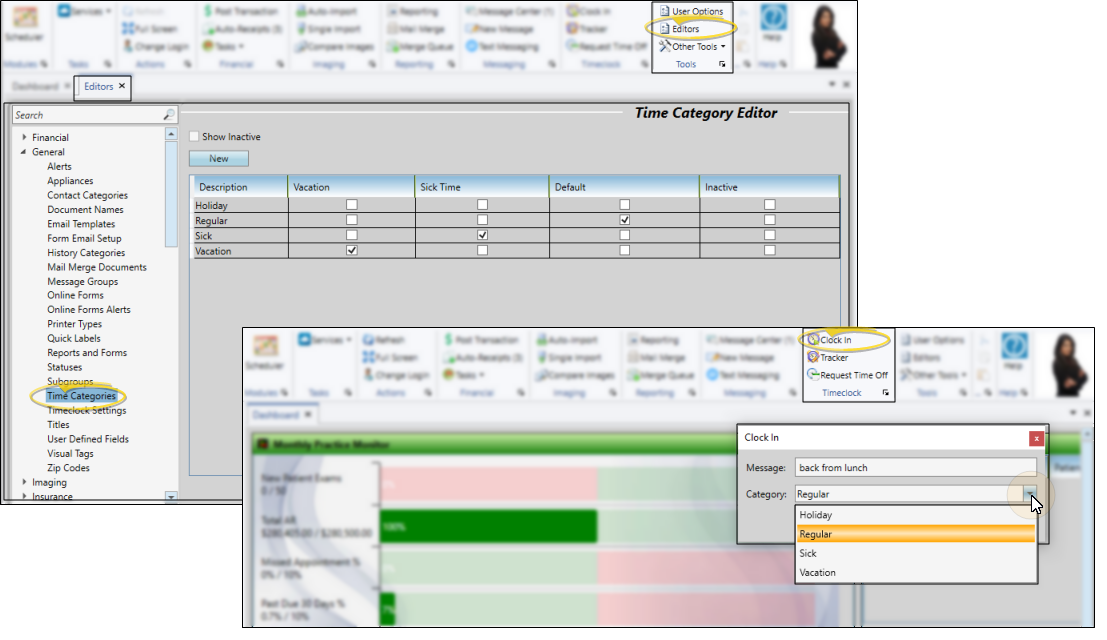The width and height of the screenshot is (1107, 640).
Task: Enable the Show Inactive checkbox
Action: [x=195, y=137]
